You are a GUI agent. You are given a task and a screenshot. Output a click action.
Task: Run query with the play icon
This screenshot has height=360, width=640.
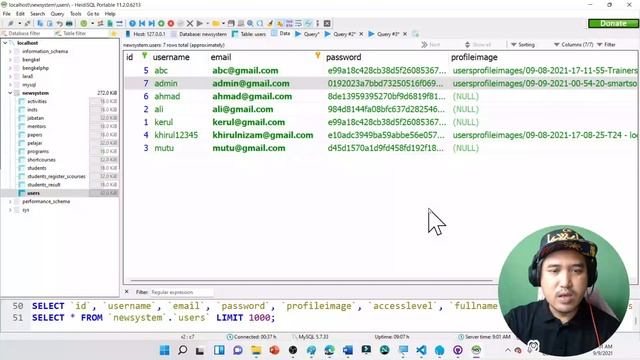pyautogui.click(x=200, y=23)
